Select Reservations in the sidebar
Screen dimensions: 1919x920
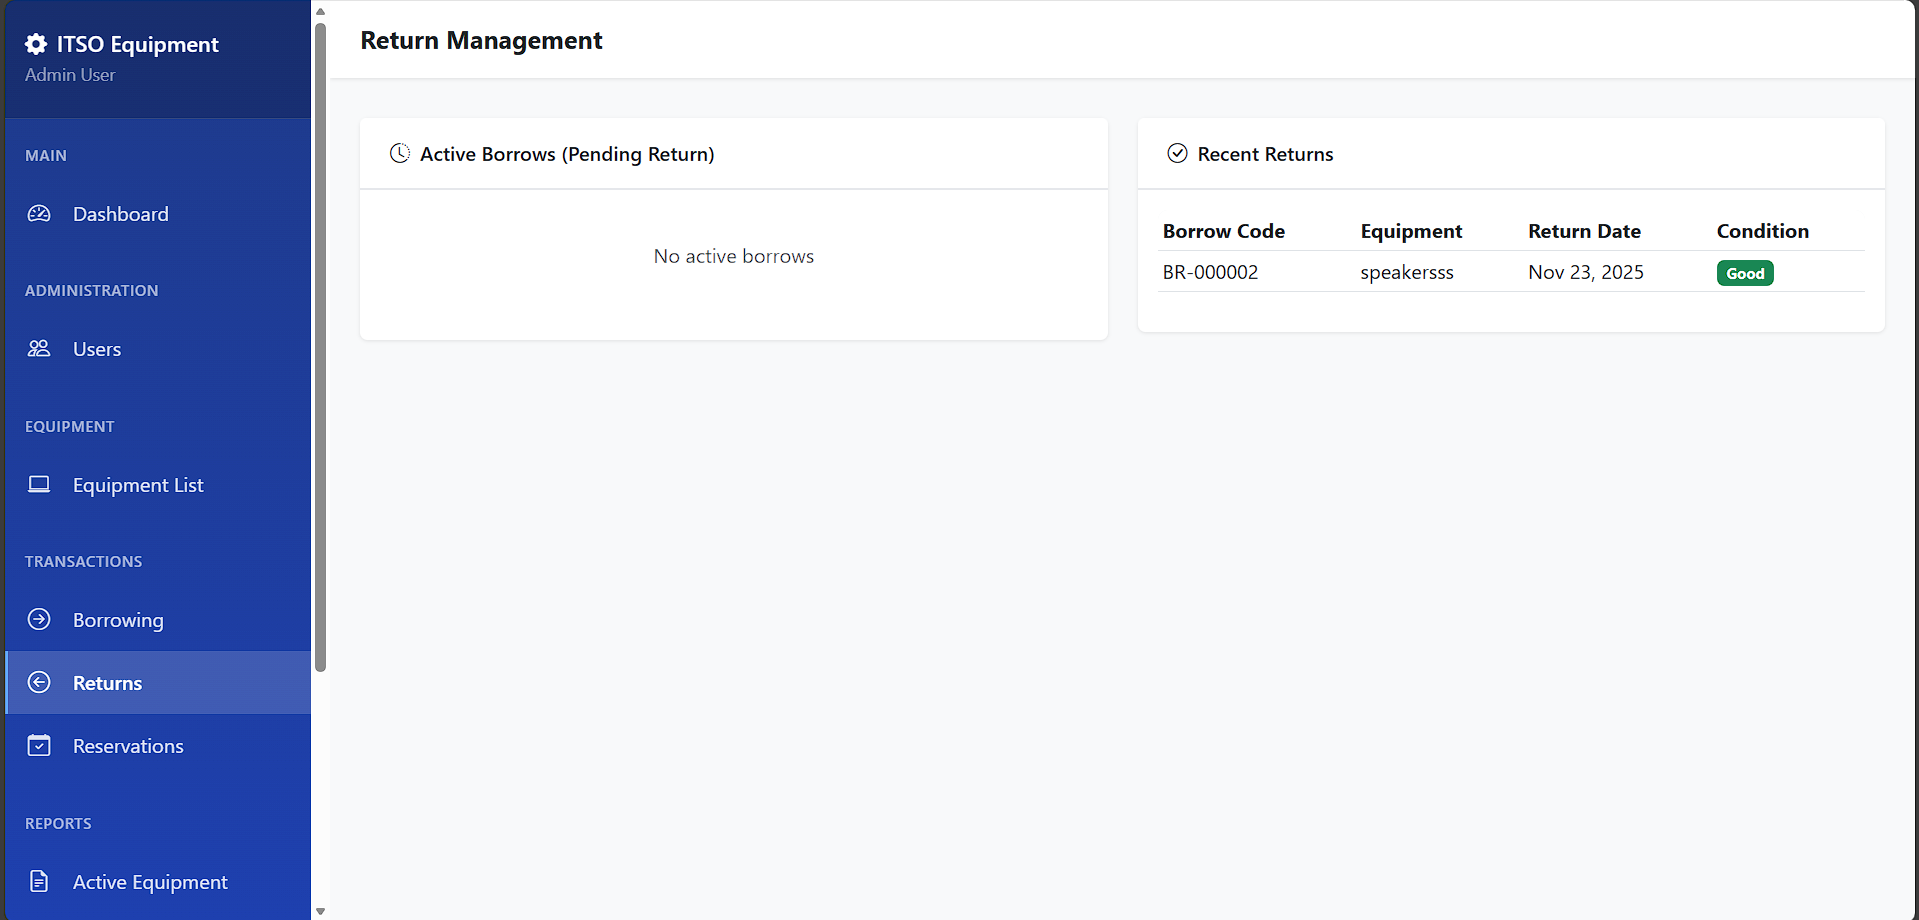(x=128, y=746)
